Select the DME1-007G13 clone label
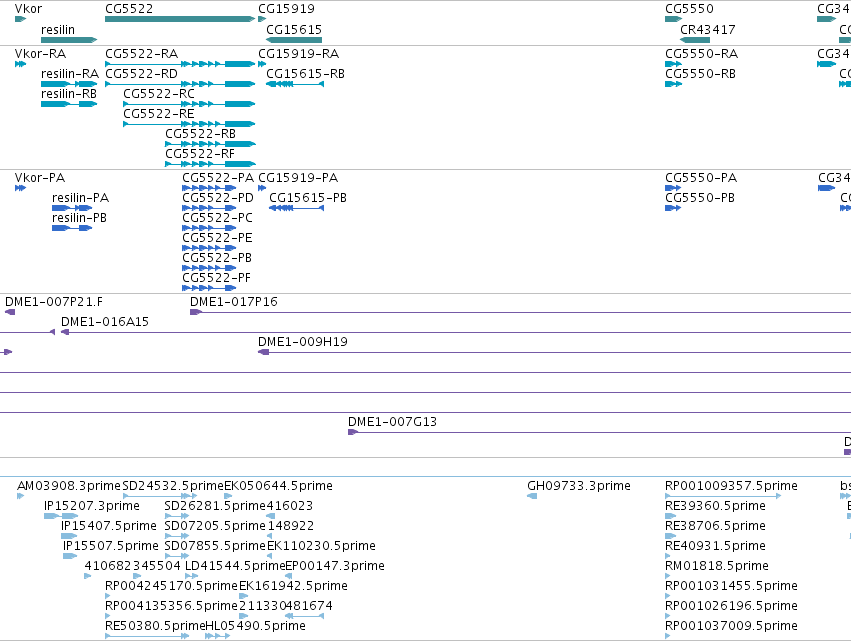The height and width of the screenshot is (641, 851). [392, 422]
